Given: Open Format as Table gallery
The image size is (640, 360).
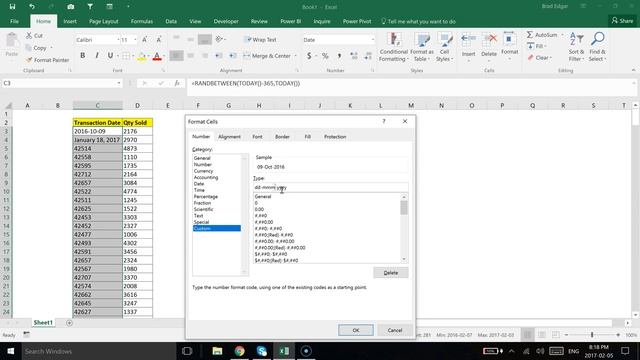Looking at the screenshot, I should [x=422, y=47].
